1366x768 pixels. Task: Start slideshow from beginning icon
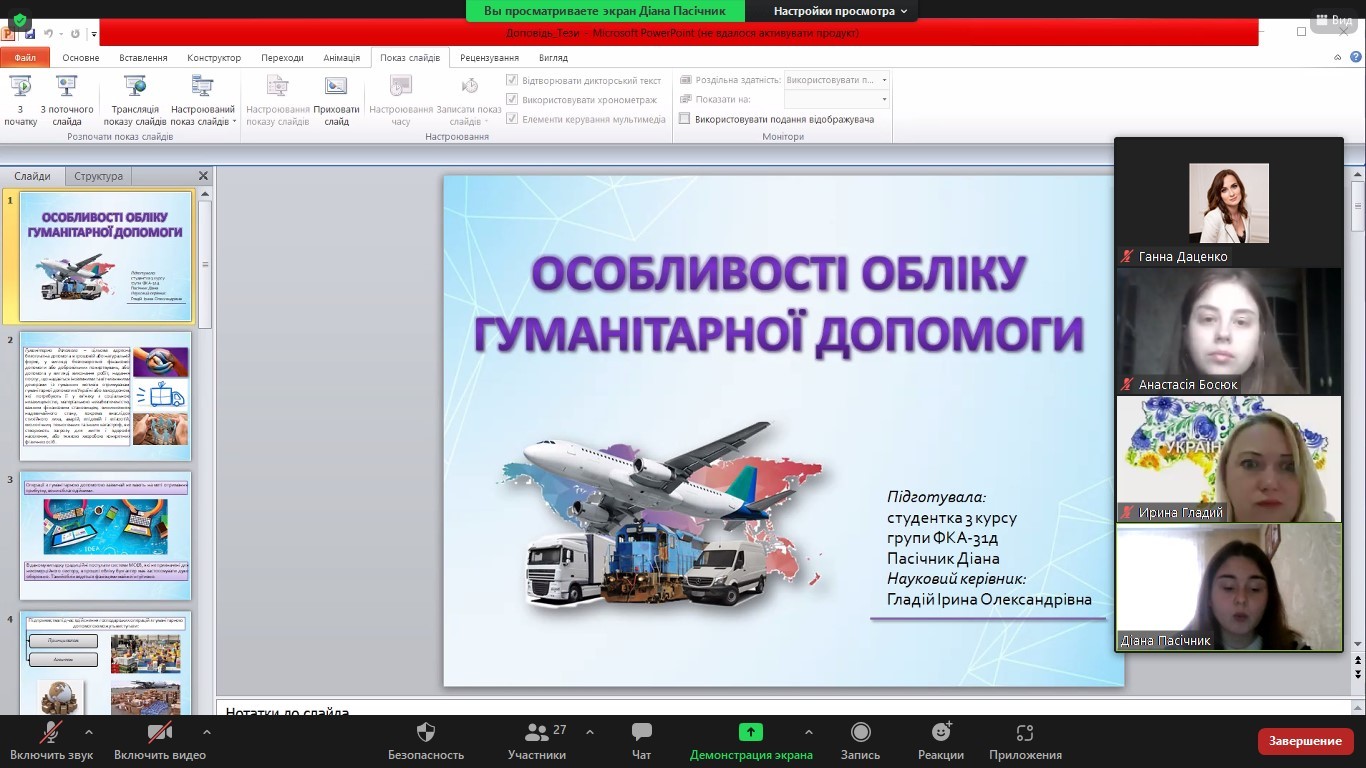point(20,88)
